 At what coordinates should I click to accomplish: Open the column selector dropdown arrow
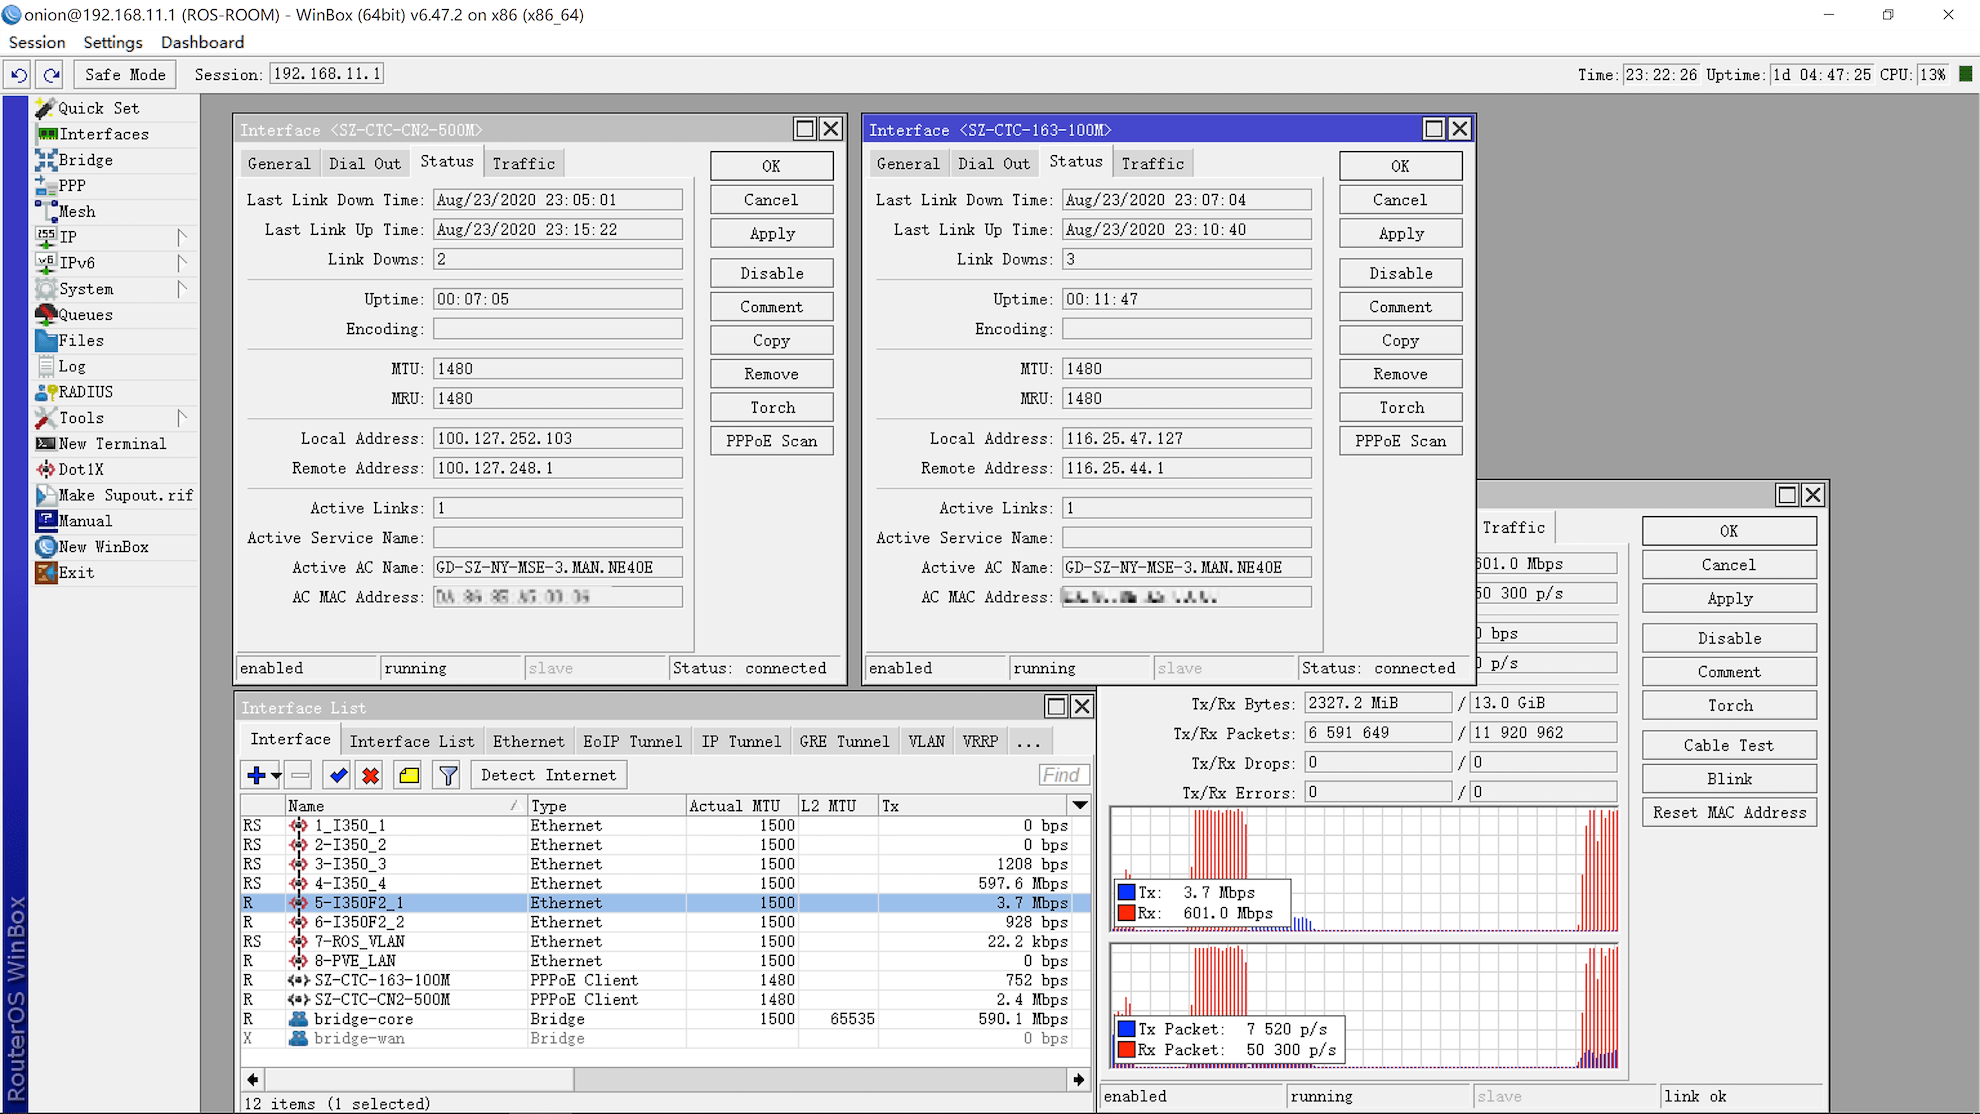(1079, 805)
